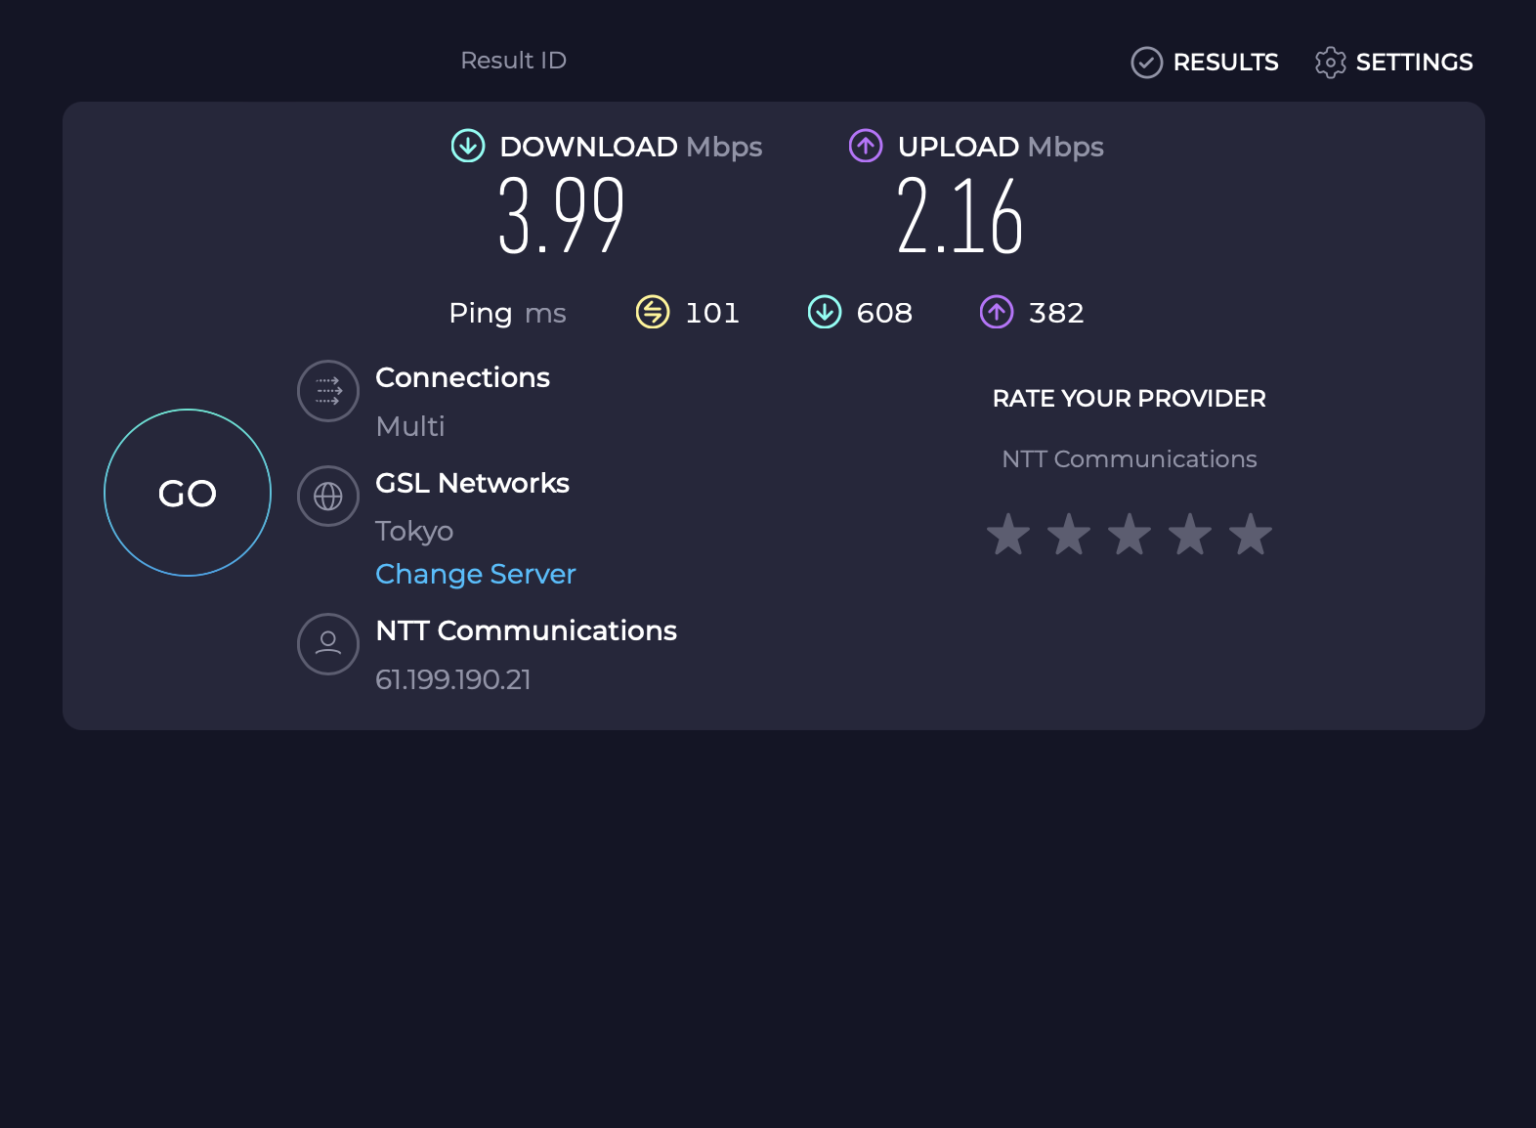
Task: Open the RESULTS menu item
Action: pos(1225,62)
